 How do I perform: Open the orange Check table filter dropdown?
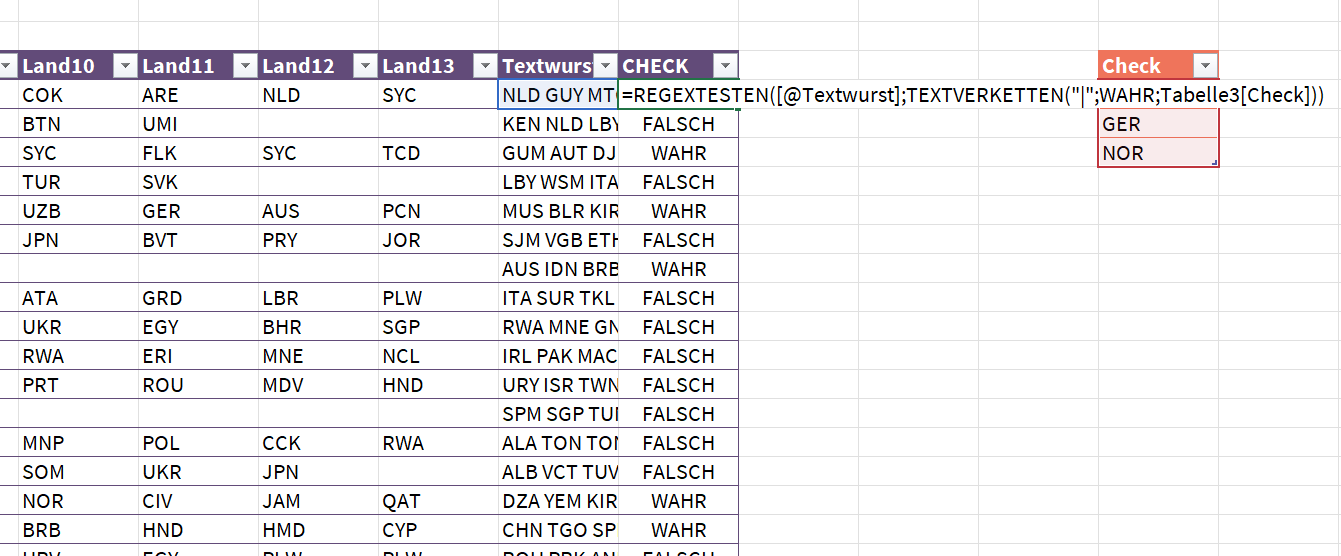click(1205, 67)
